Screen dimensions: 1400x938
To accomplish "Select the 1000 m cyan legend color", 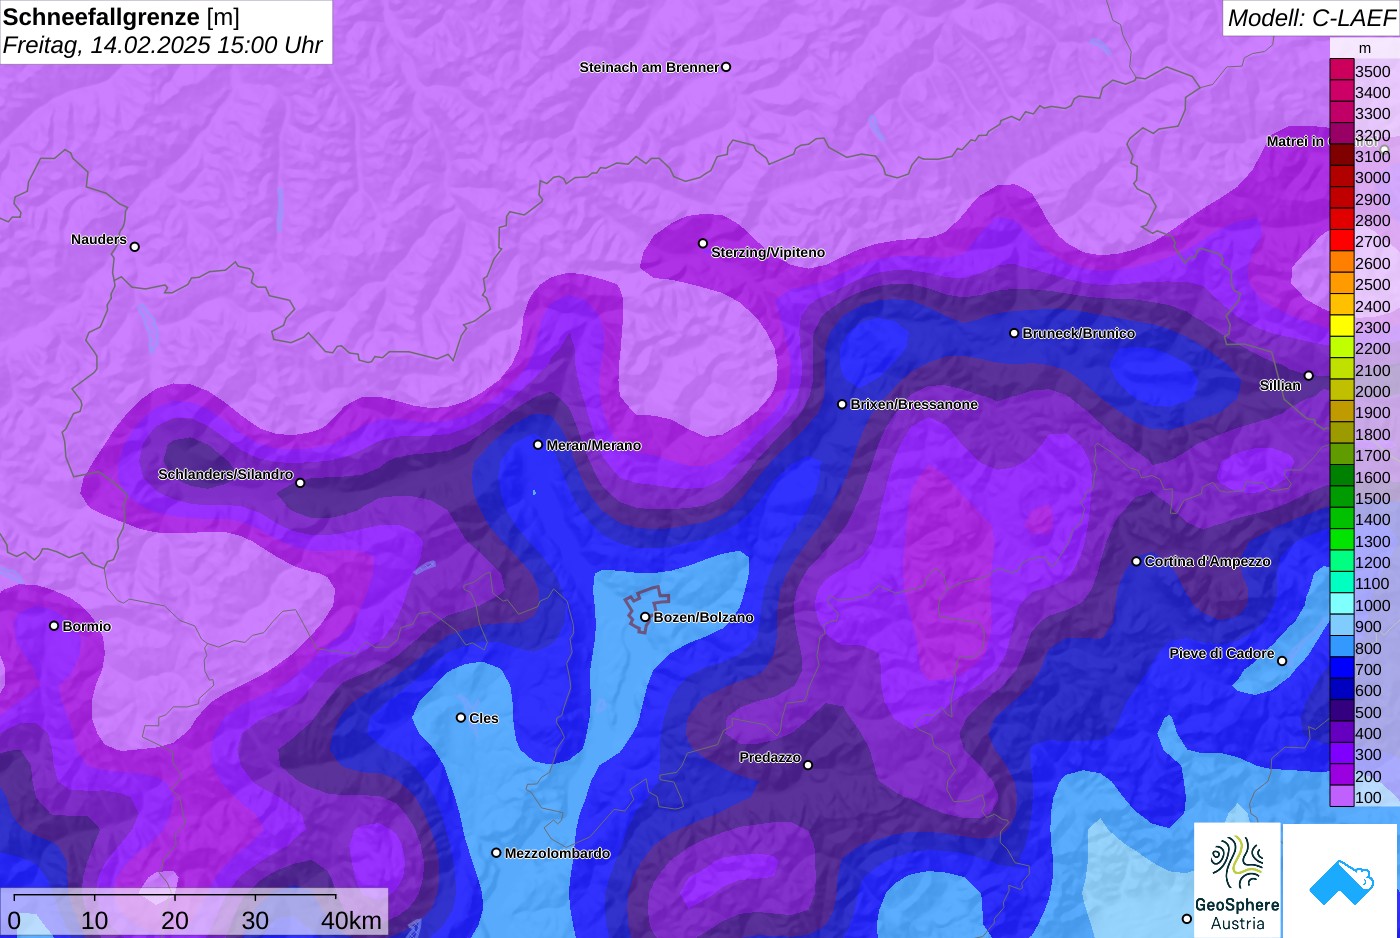I will click(1341, 604).
